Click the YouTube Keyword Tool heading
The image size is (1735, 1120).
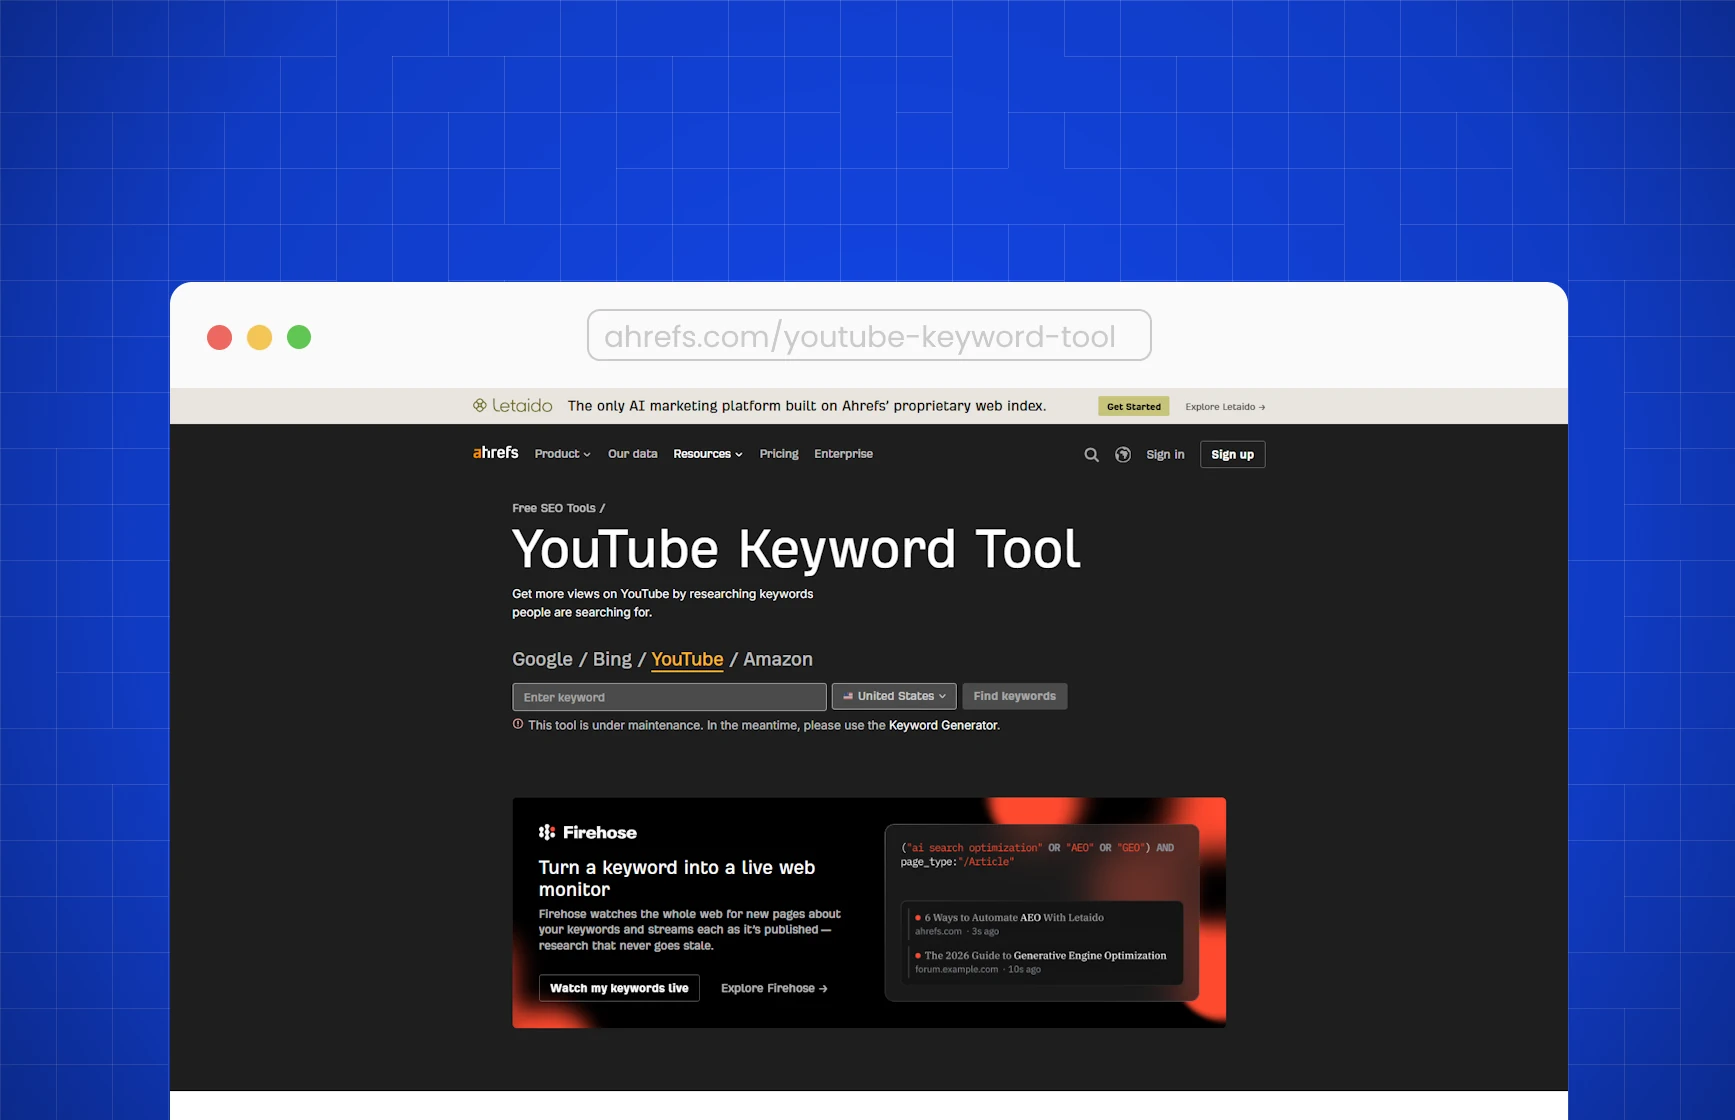coord(796,549)
